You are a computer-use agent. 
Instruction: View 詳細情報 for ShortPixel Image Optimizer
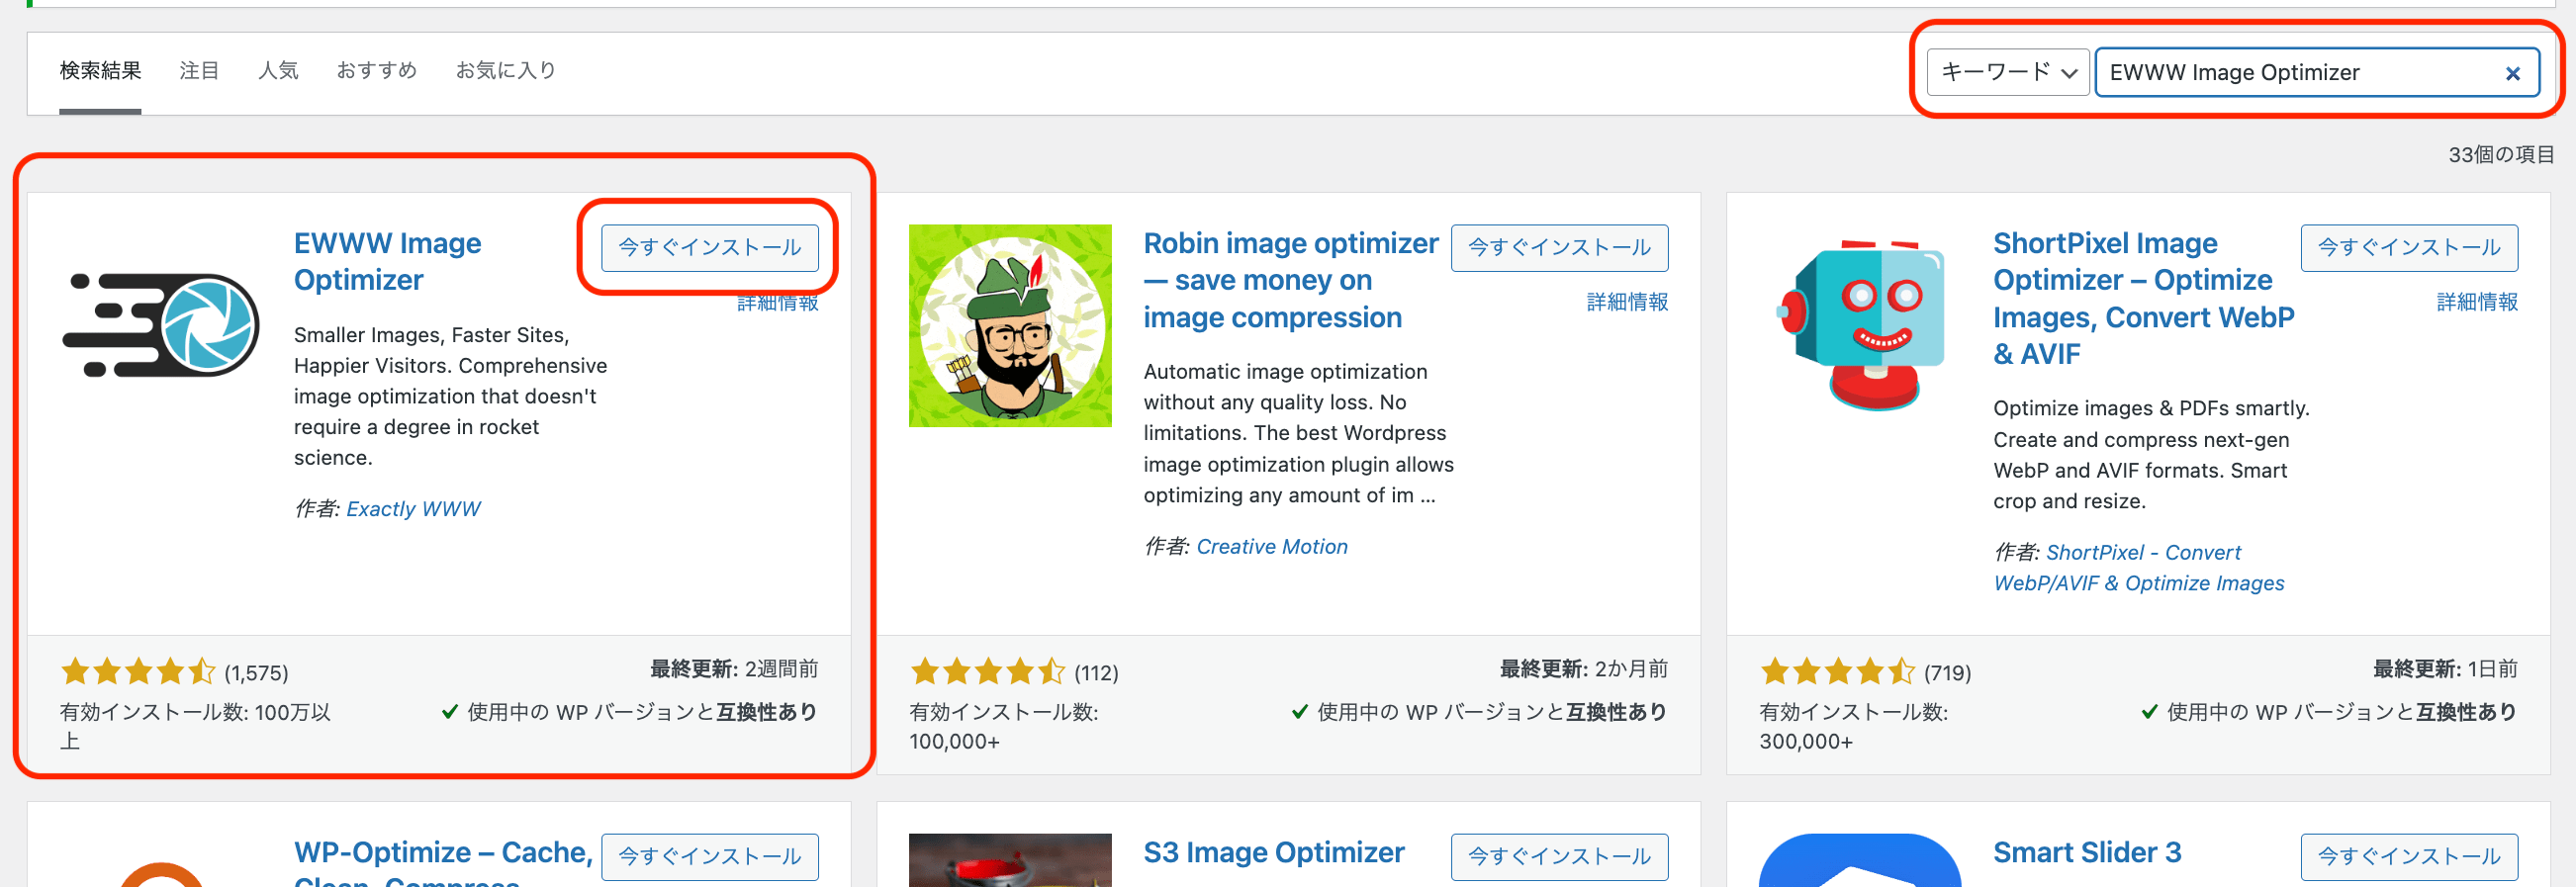(x=2477, y=302)
